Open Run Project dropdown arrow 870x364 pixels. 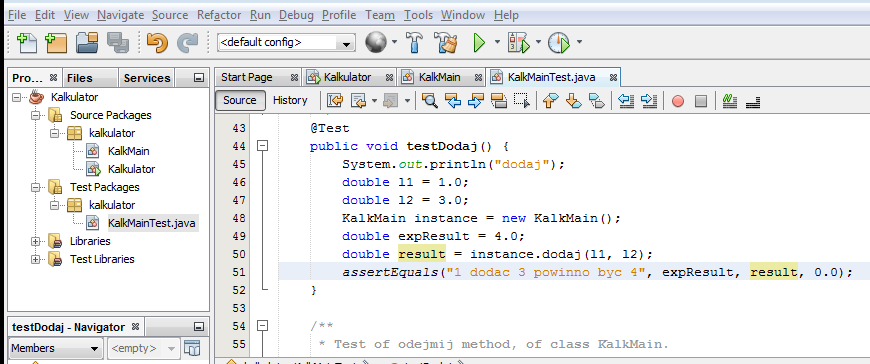tap(497, 42)
